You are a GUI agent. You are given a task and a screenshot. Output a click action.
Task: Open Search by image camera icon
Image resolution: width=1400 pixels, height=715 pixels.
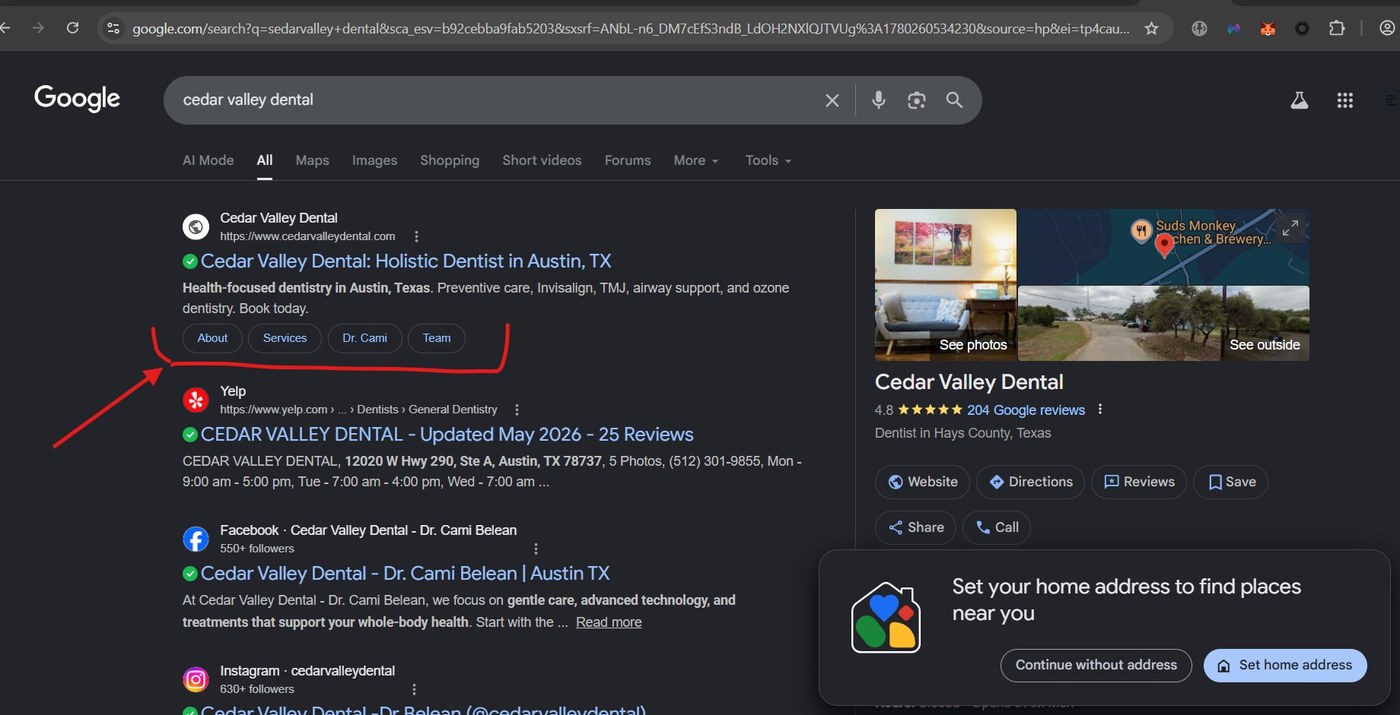[x=916, y=100]
